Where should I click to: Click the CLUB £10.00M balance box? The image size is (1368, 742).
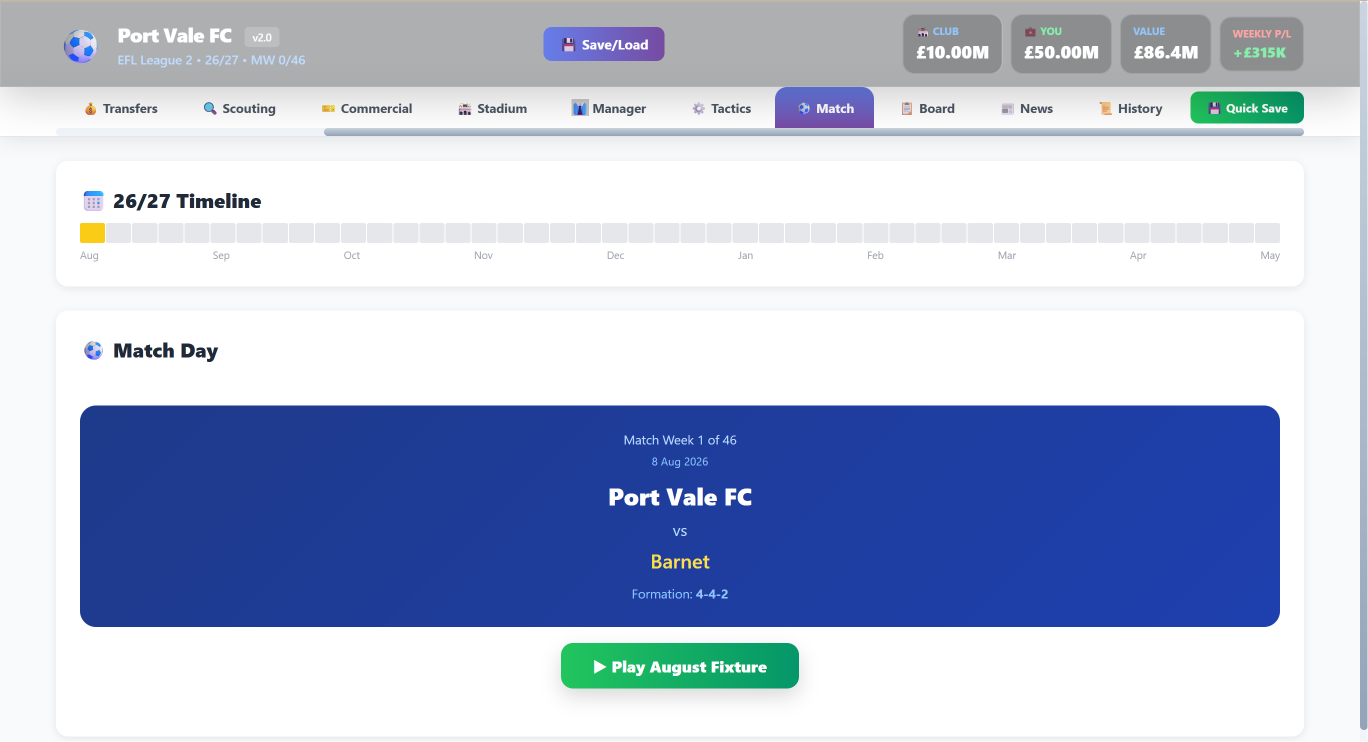click(952, 44)
